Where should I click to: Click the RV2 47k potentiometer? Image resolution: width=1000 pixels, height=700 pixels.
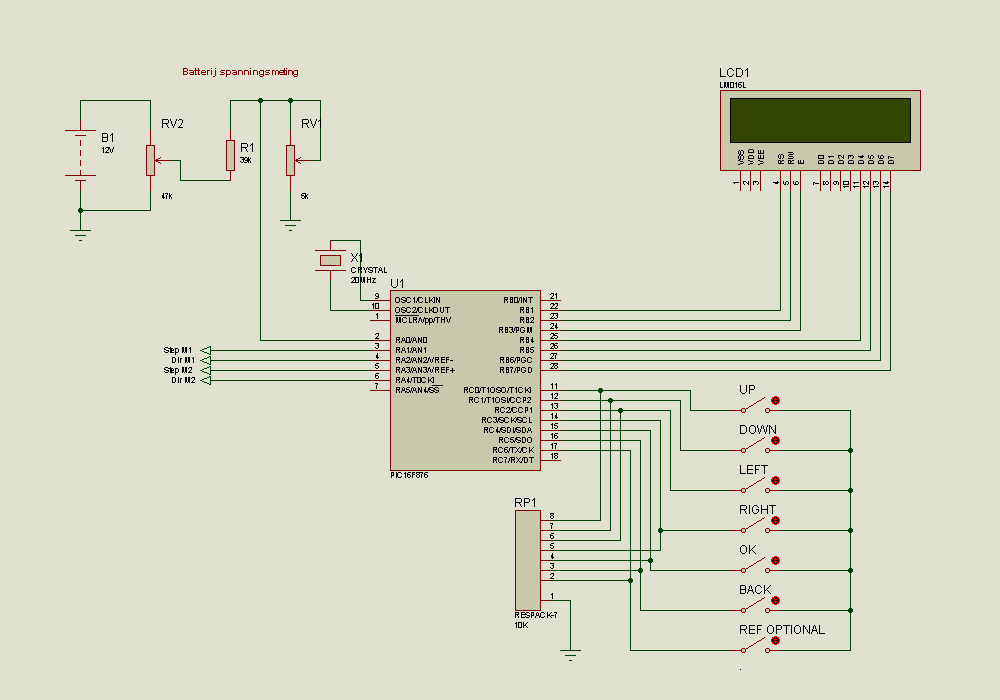150,159
